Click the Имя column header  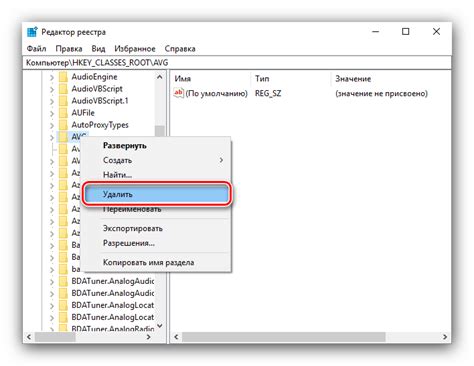point(183,79)
